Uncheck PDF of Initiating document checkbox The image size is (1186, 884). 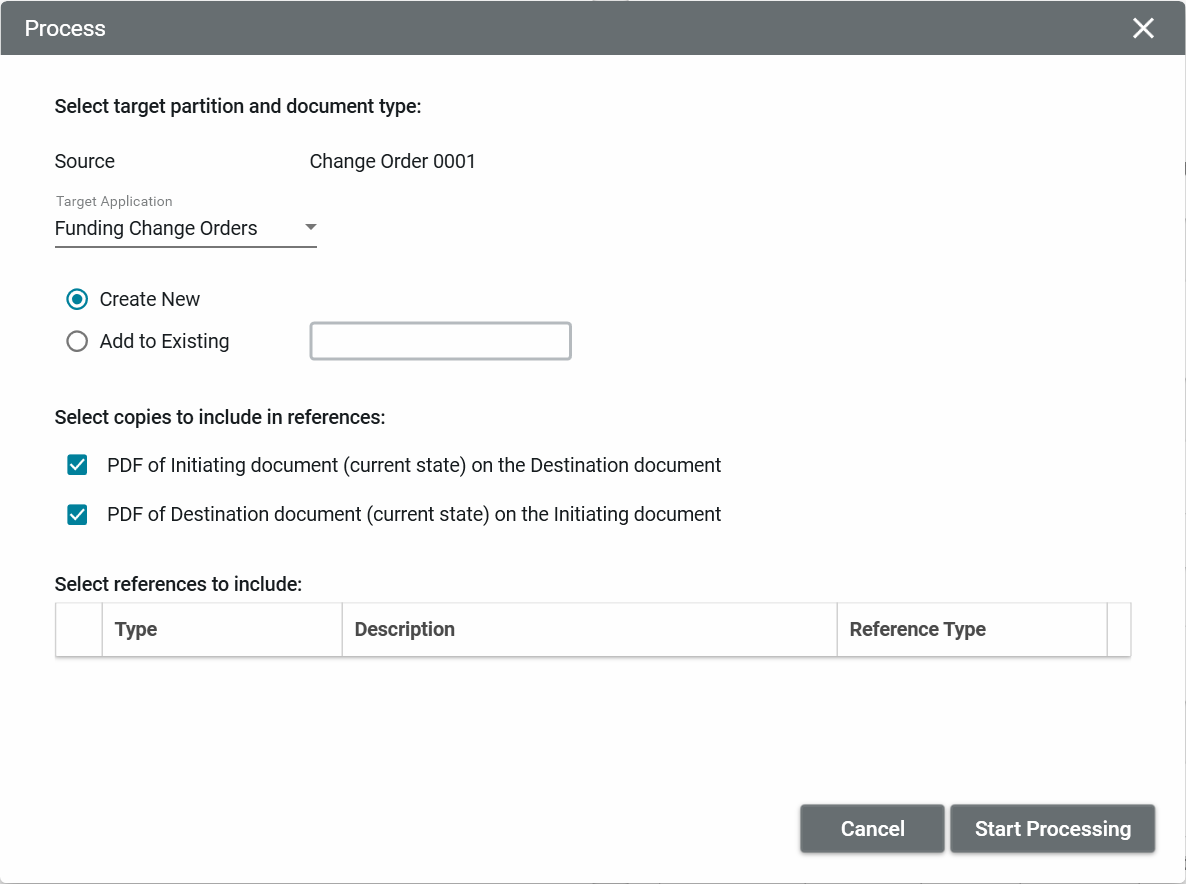(77, 465)
